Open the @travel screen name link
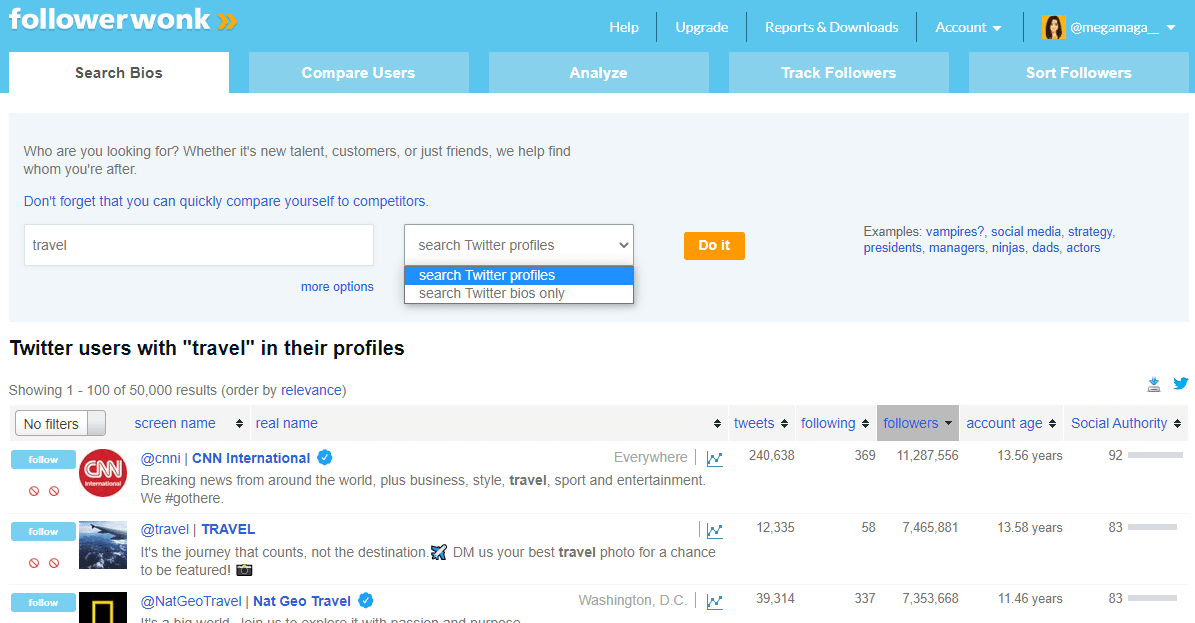The width and height of the screenshot is (1195, 623). coord(165,529)
